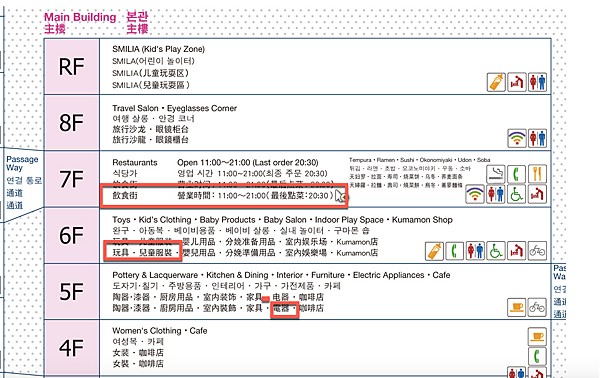Click '여성복 · 카페' Korean text on 4F

tap(138, 342)
